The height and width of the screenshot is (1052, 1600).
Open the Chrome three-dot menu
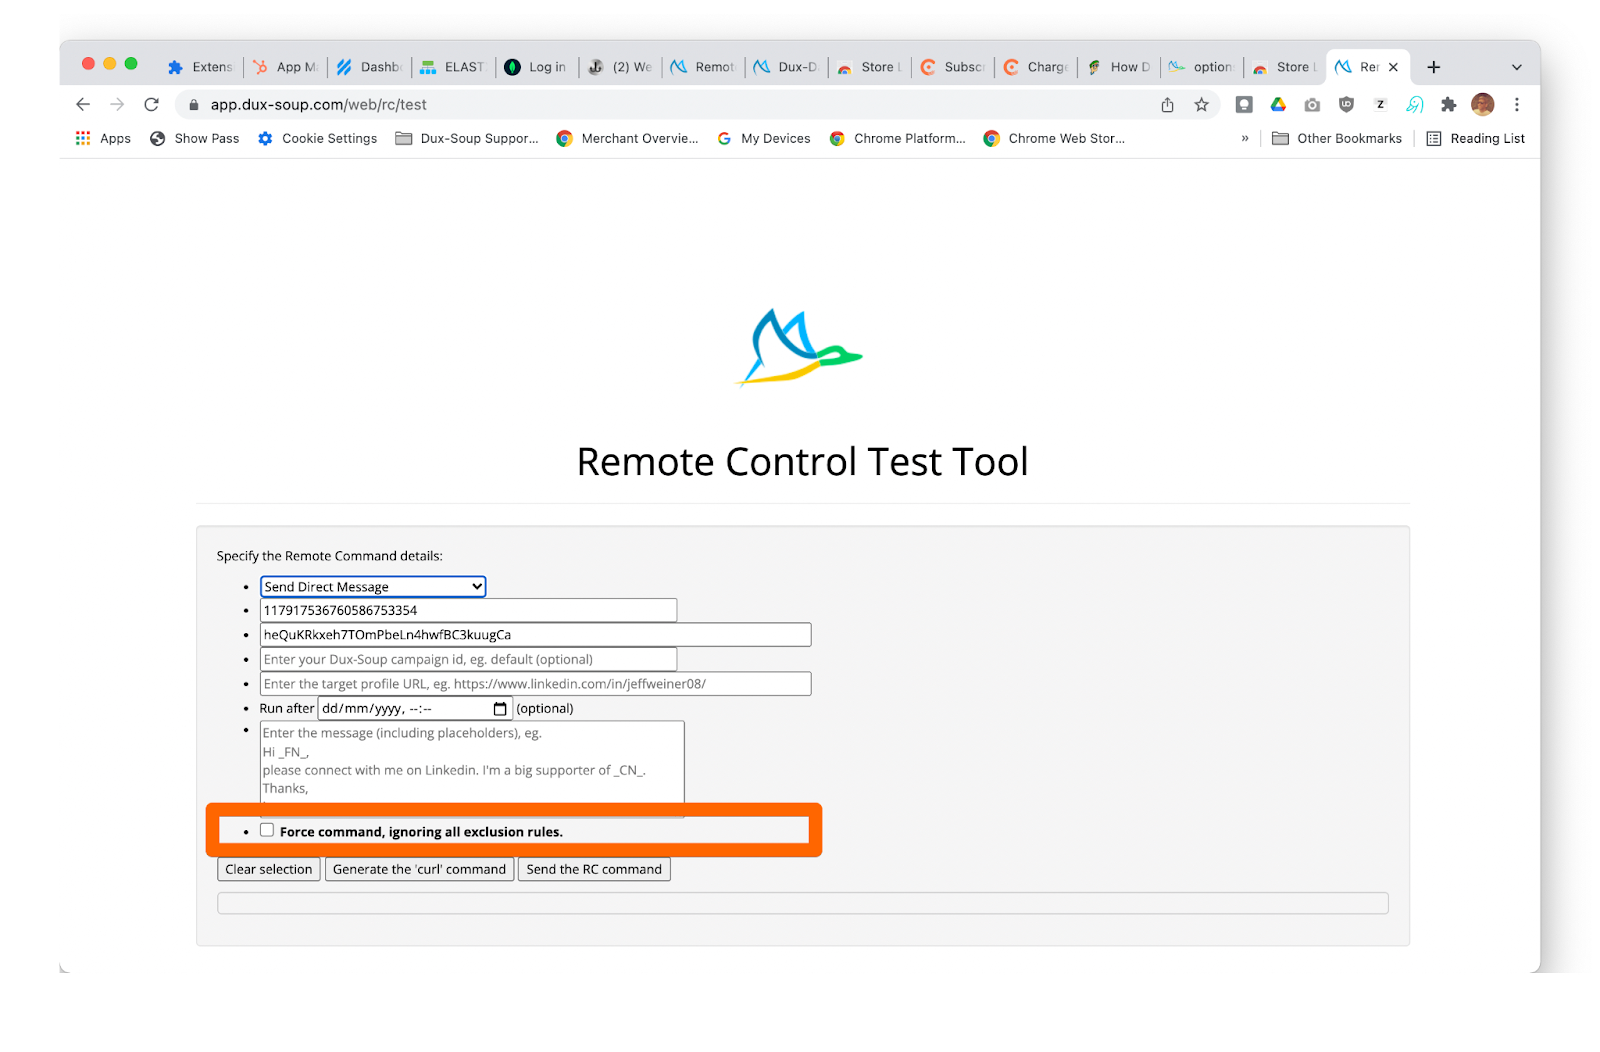click(x=1516, y=104)
